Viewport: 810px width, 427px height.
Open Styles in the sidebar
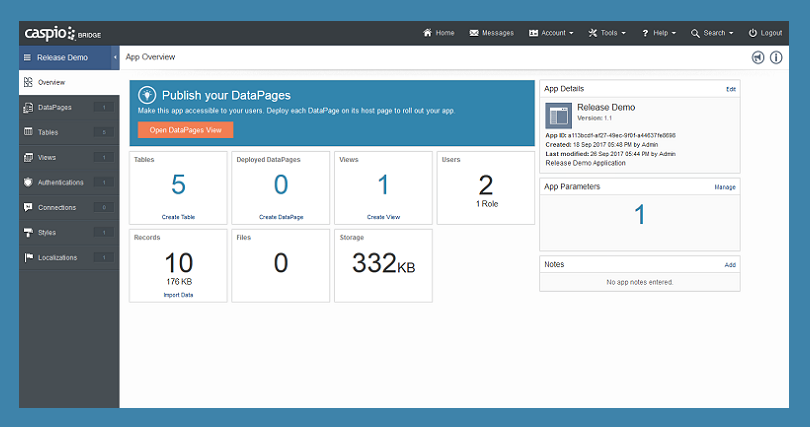point(47,232)
